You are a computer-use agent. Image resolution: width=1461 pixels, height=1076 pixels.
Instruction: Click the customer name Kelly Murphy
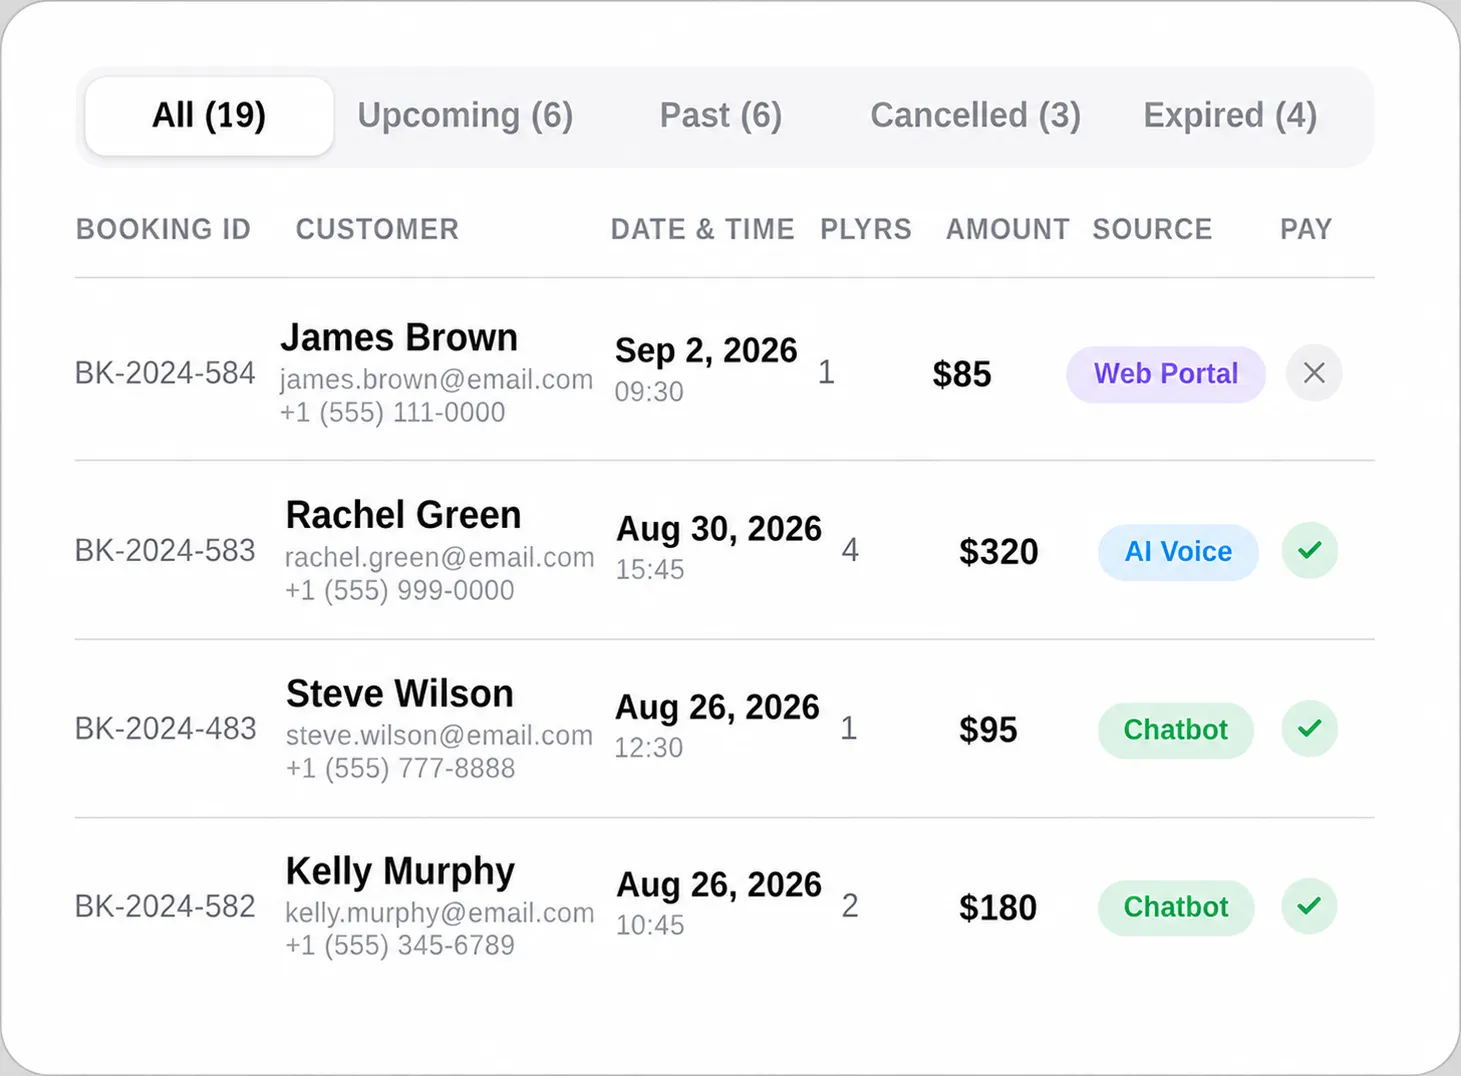400,873
